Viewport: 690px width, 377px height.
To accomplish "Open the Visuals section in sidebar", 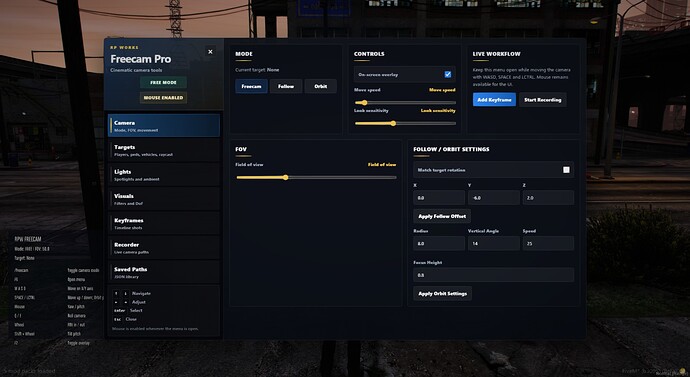I will click(164, 199).
